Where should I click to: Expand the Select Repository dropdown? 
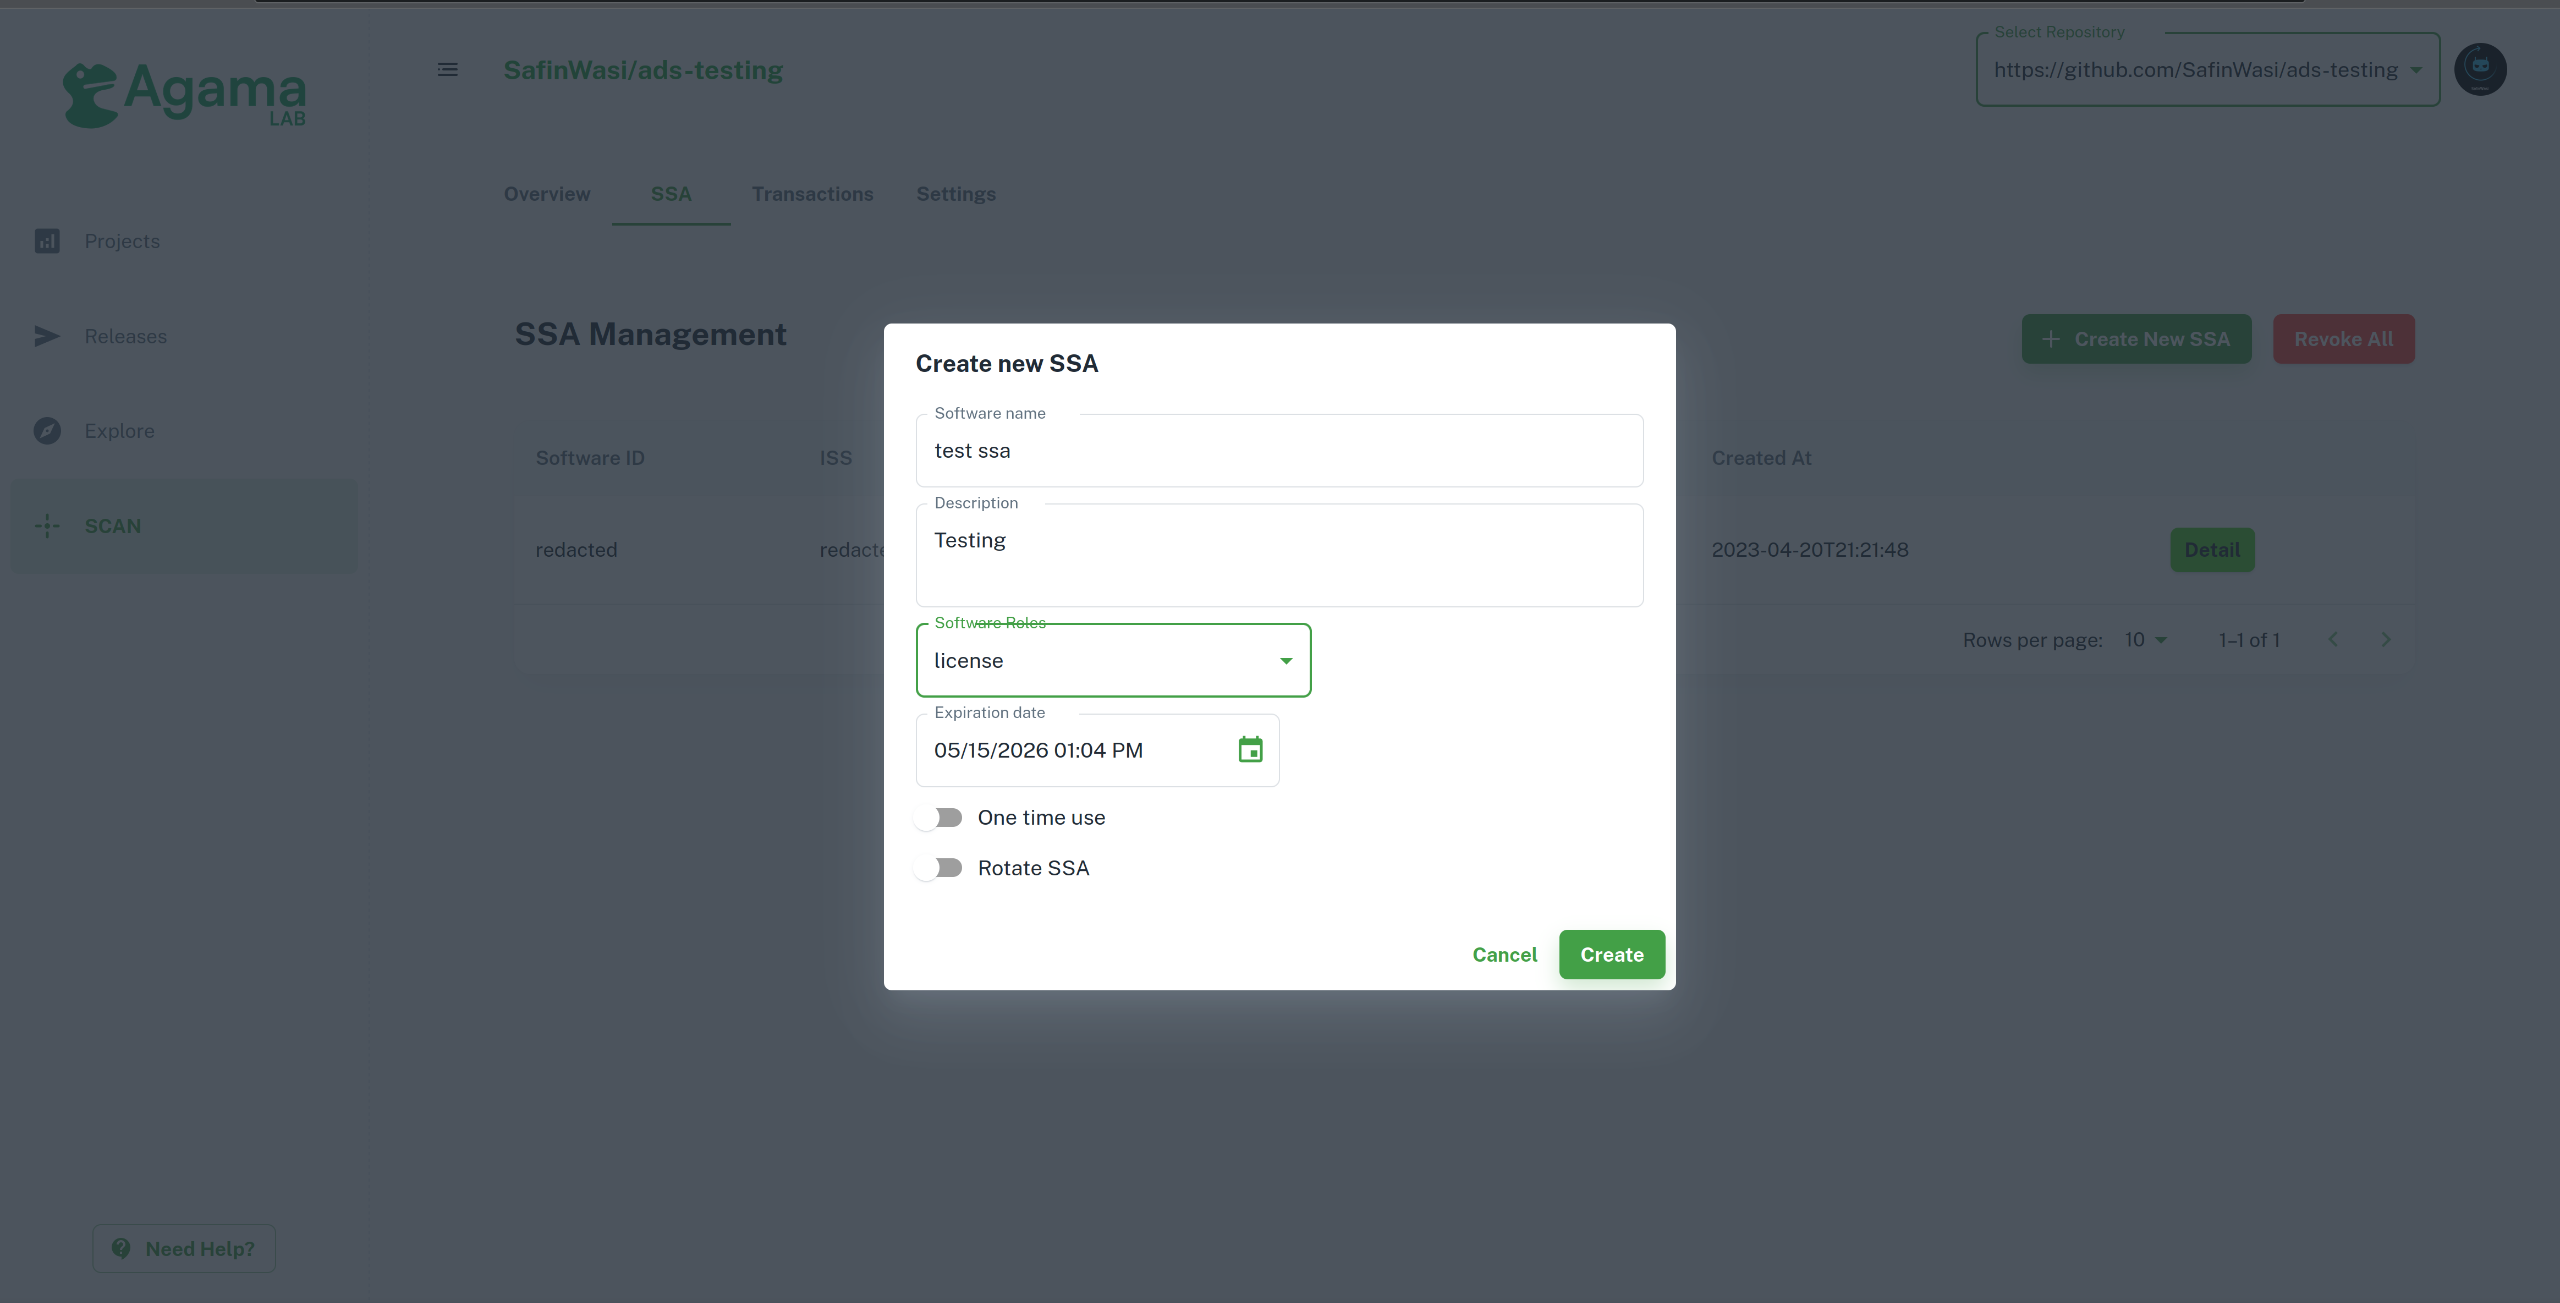[2416, 69]
